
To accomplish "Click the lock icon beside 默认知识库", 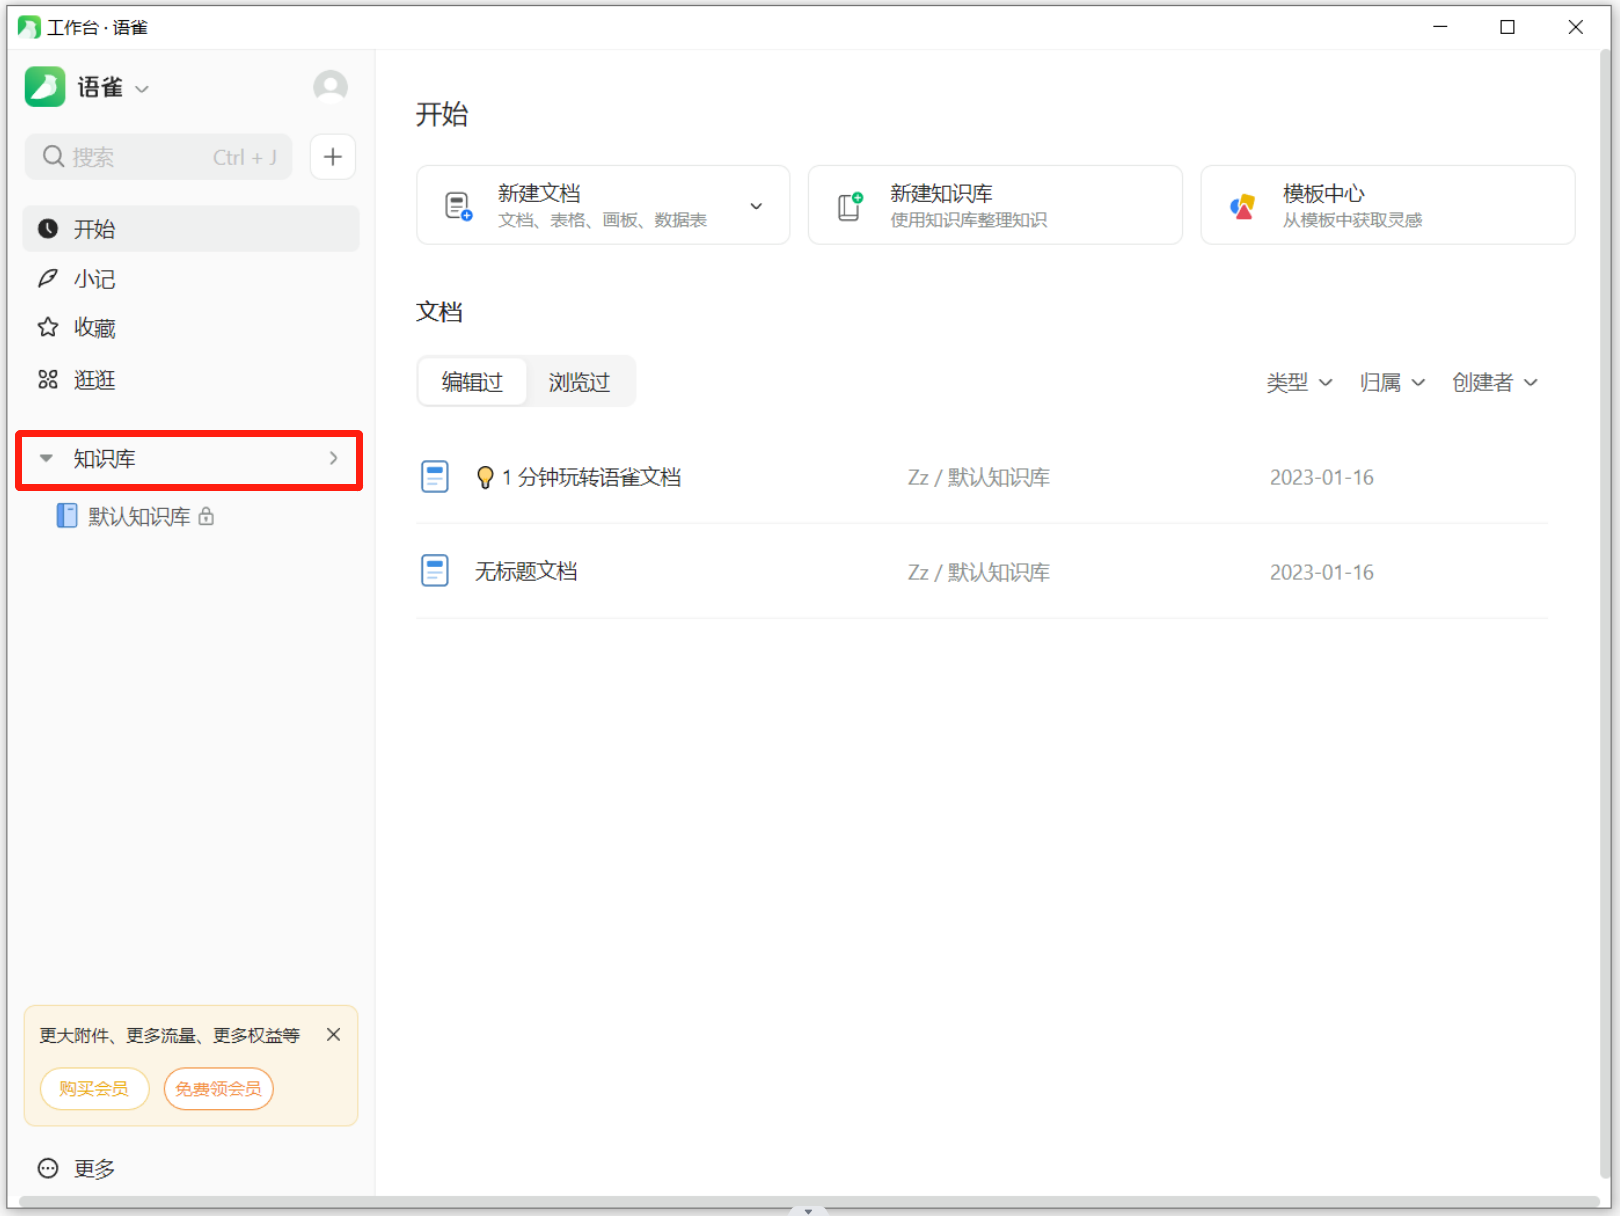I will 206,516.
